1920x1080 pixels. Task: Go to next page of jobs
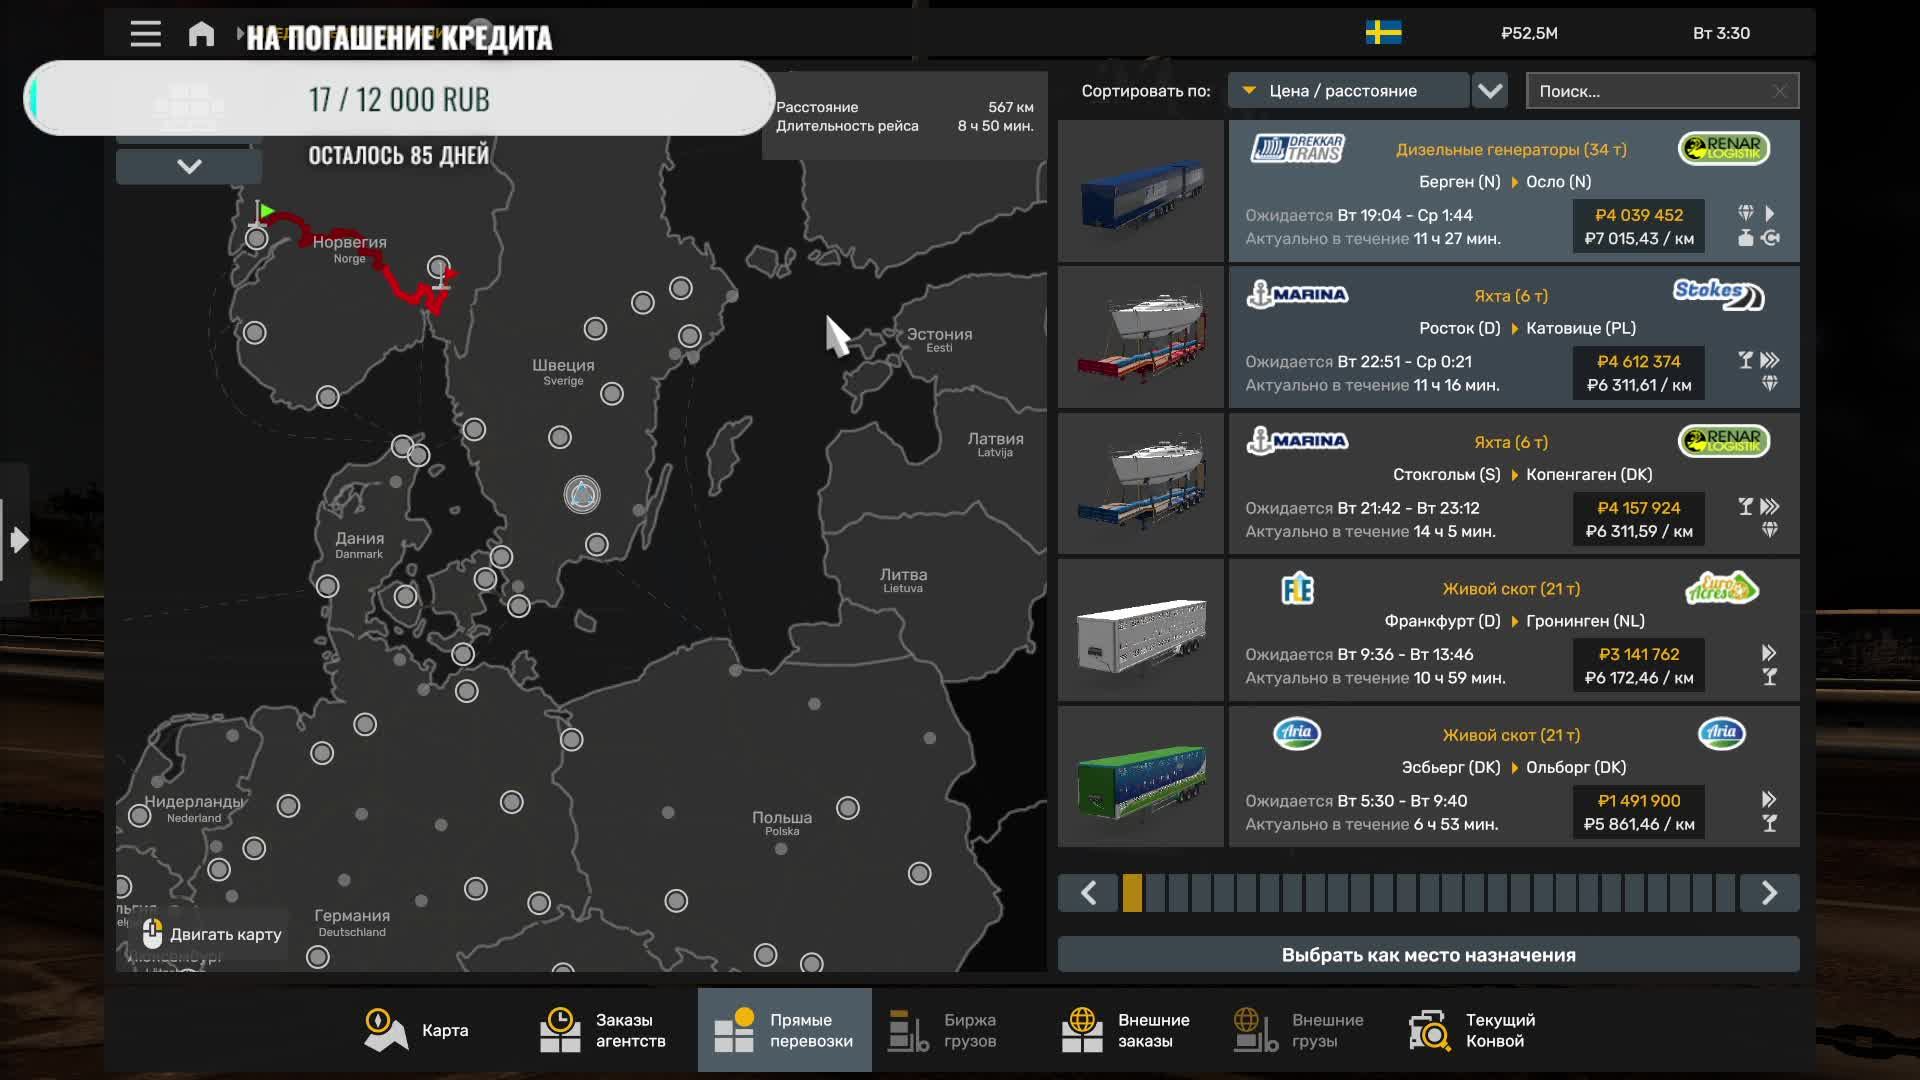1768,893
